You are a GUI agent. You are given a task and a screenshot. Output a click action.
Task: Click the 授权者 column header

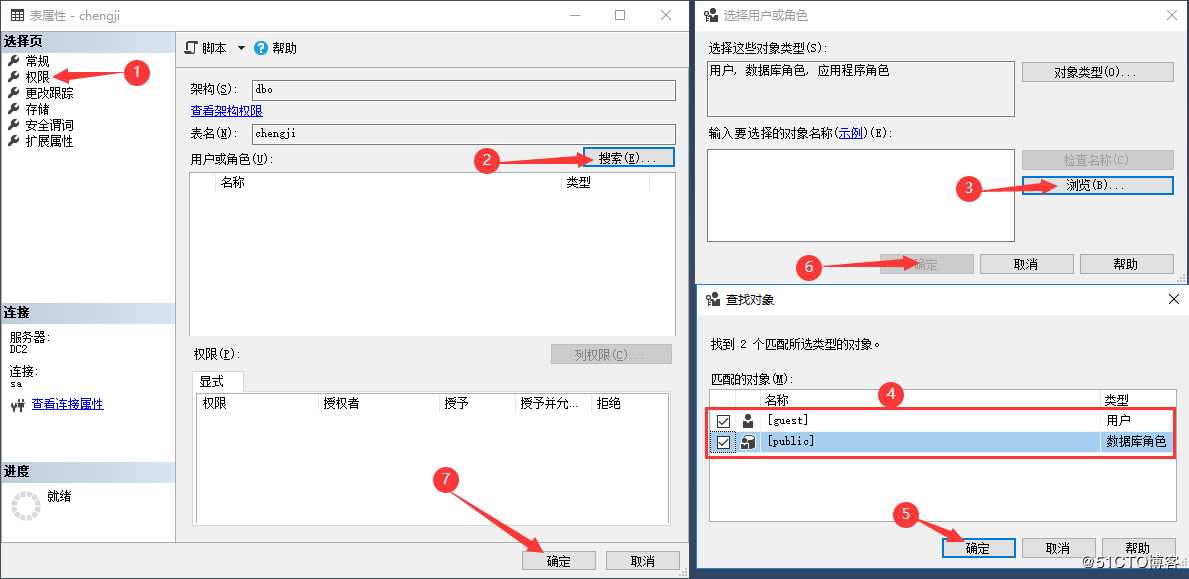tap(378, 403)
